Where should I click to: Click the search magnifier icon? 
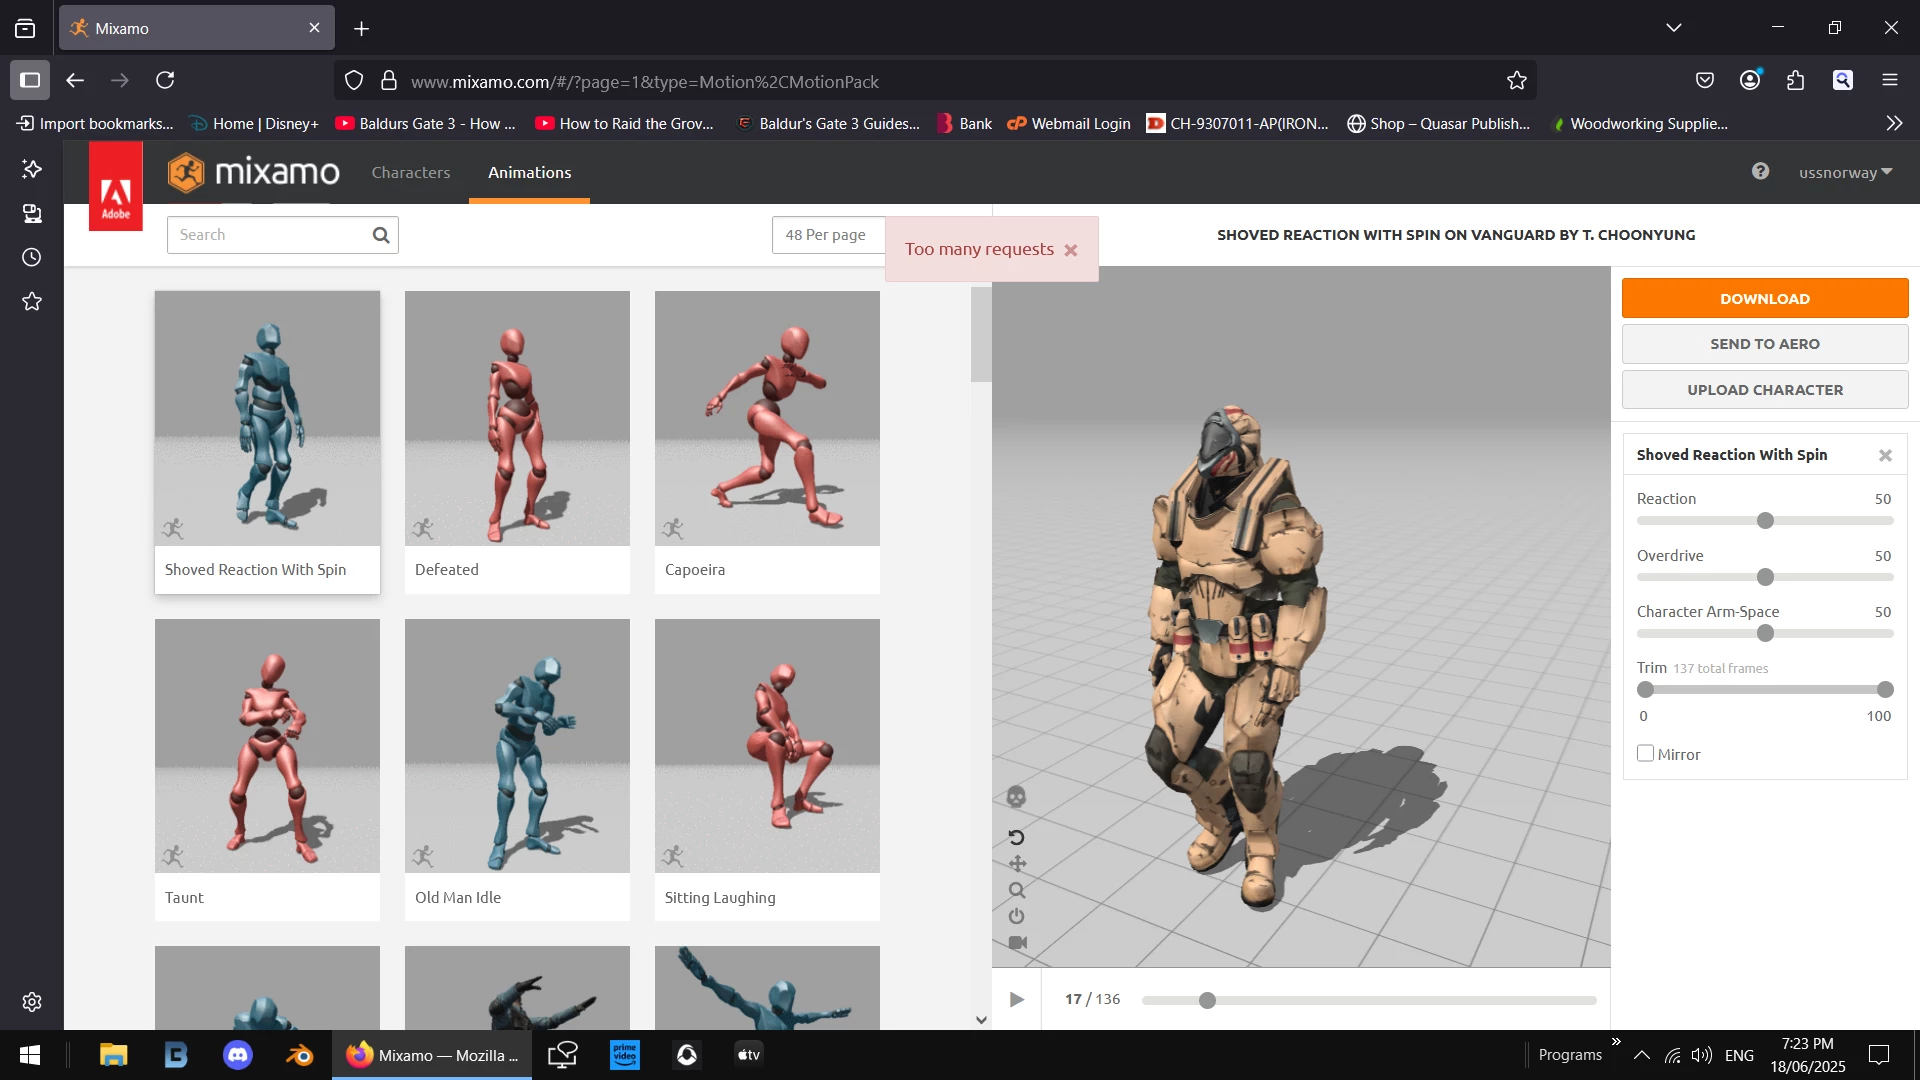381,235
